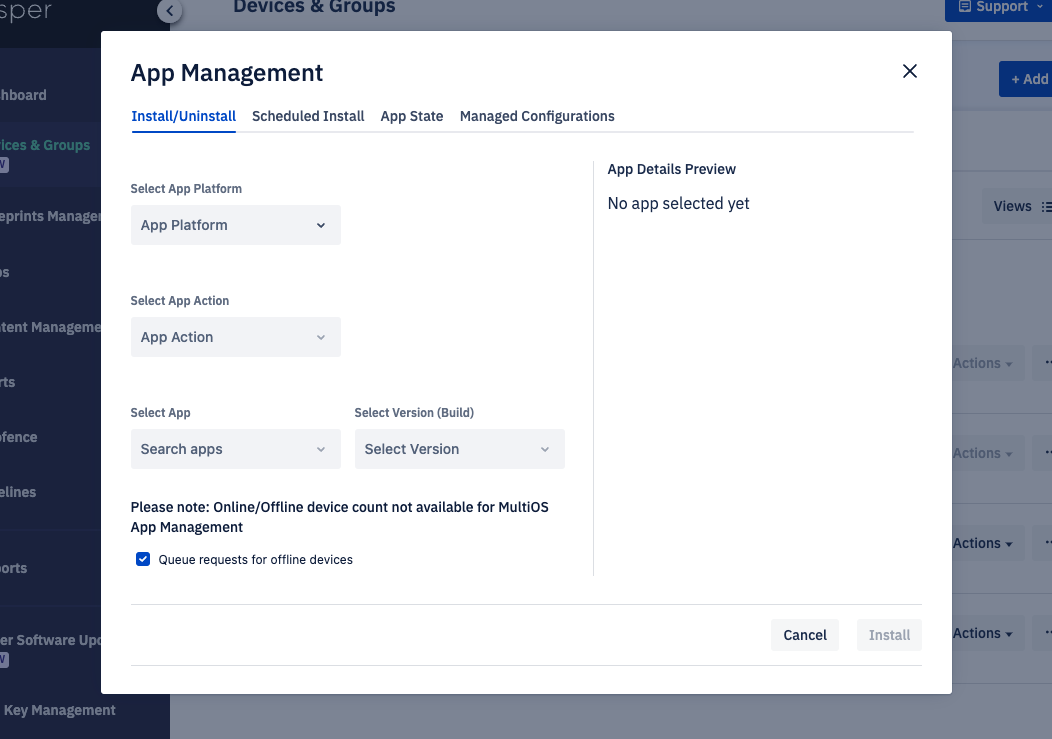Click the Support icon button

965,7
